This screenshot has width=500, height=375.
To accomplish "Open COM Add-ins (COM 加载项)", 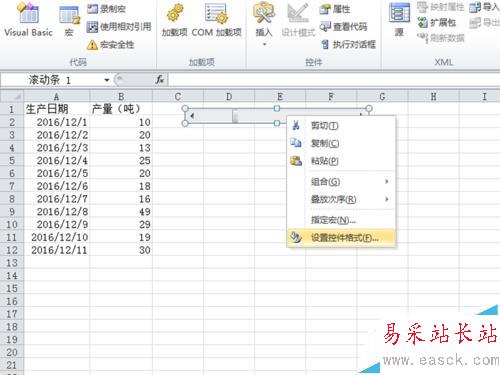I will (217, 20).
